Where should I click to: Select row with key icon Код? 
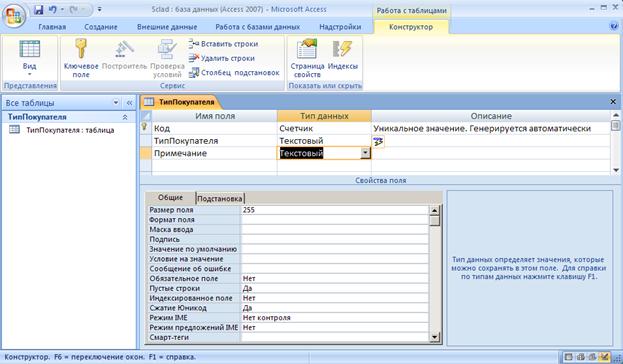pyautogui.click(x=145, y=128)
